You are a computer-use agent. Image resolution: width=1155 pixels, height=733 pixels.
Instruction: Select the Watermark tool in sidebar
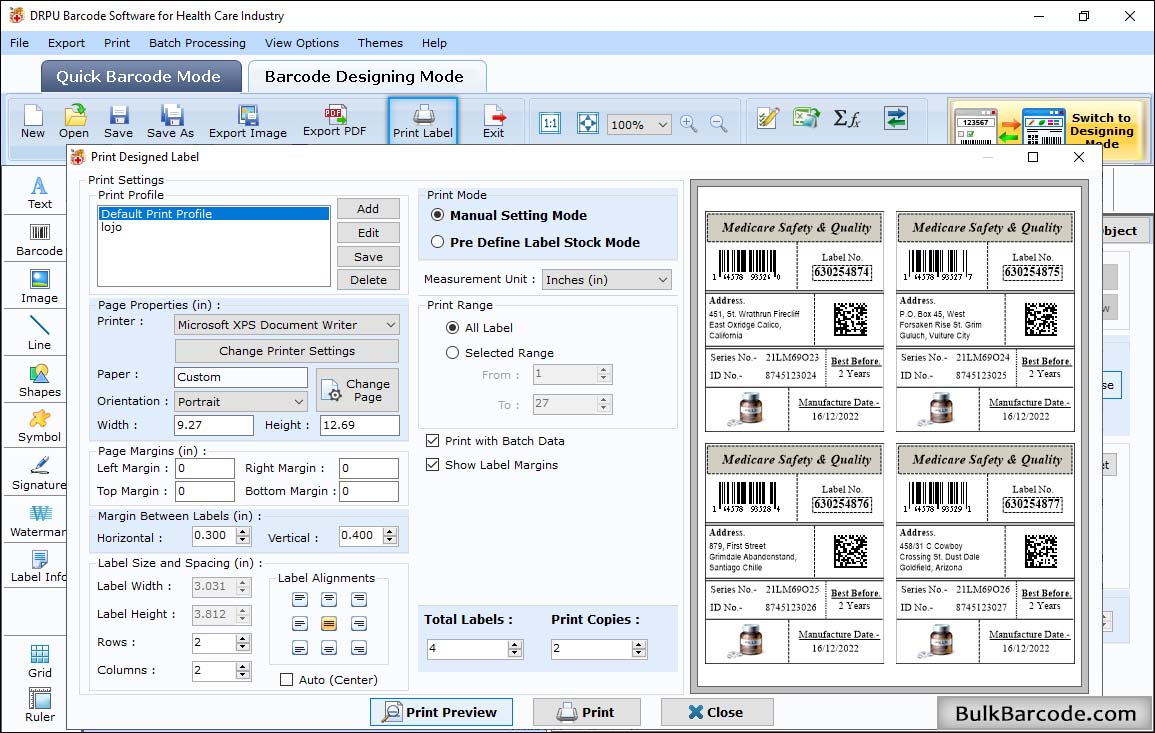pyautogui.click(x=38, y=521)
